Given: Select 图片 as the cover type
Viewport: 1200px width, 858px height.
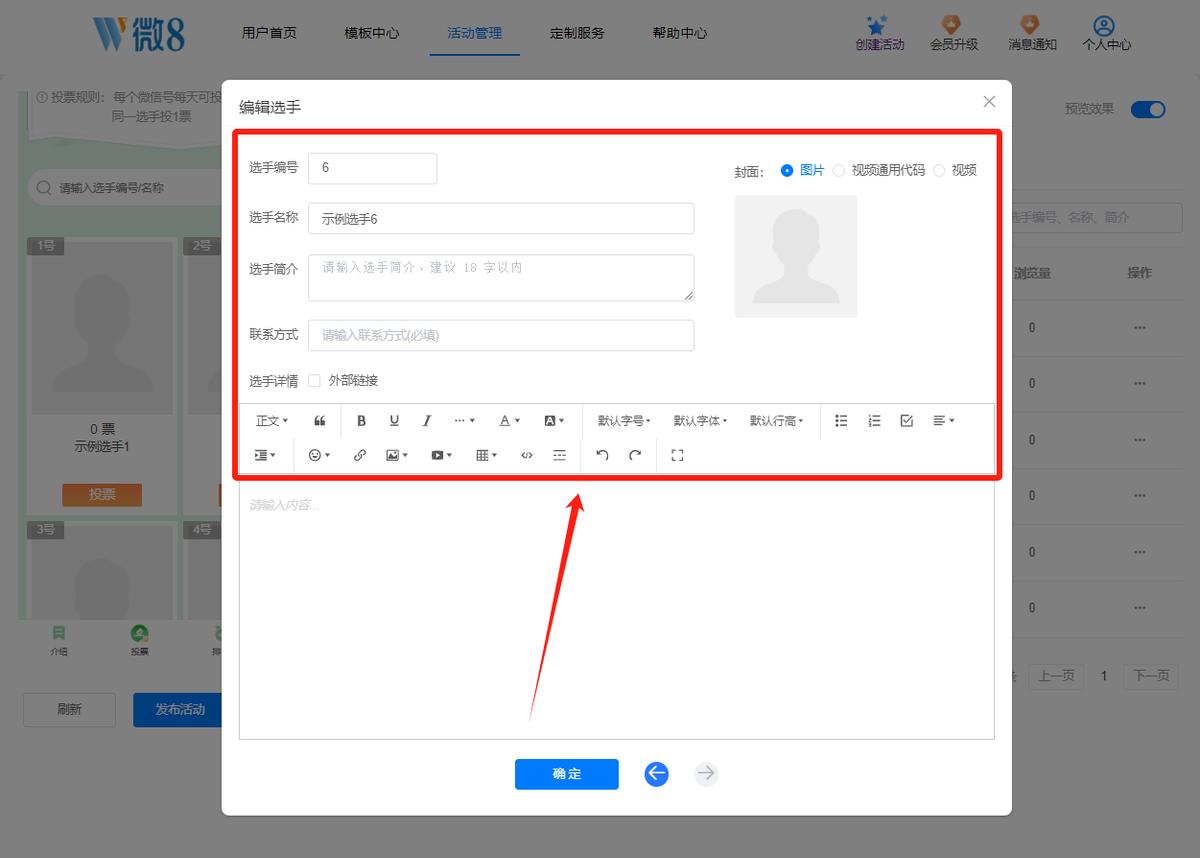Looking at the screenshot, I should (803, 171).
